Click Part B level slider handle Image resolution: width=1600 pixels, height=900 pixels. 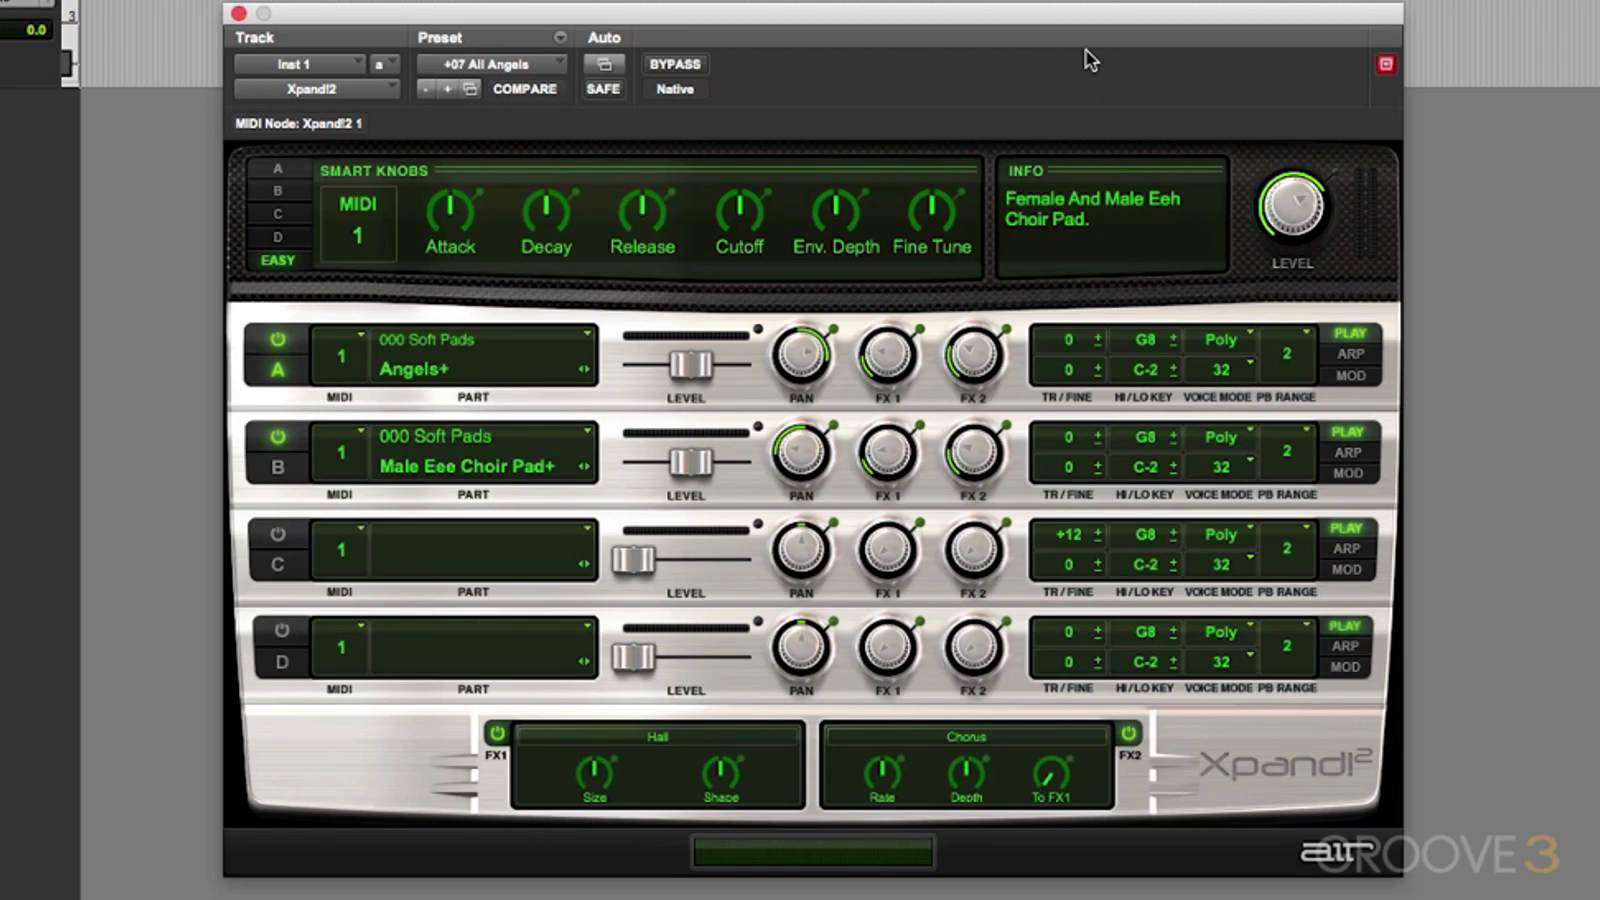[690, 462]
